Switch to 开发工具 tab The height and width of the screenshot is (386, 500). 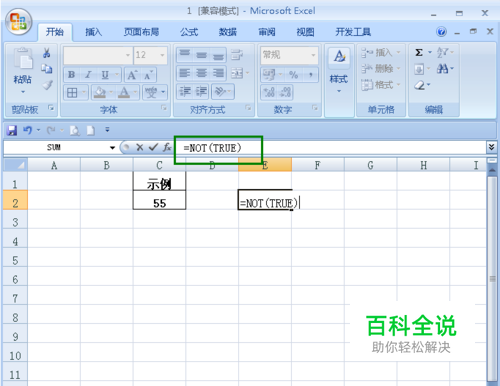coord(353,32)
